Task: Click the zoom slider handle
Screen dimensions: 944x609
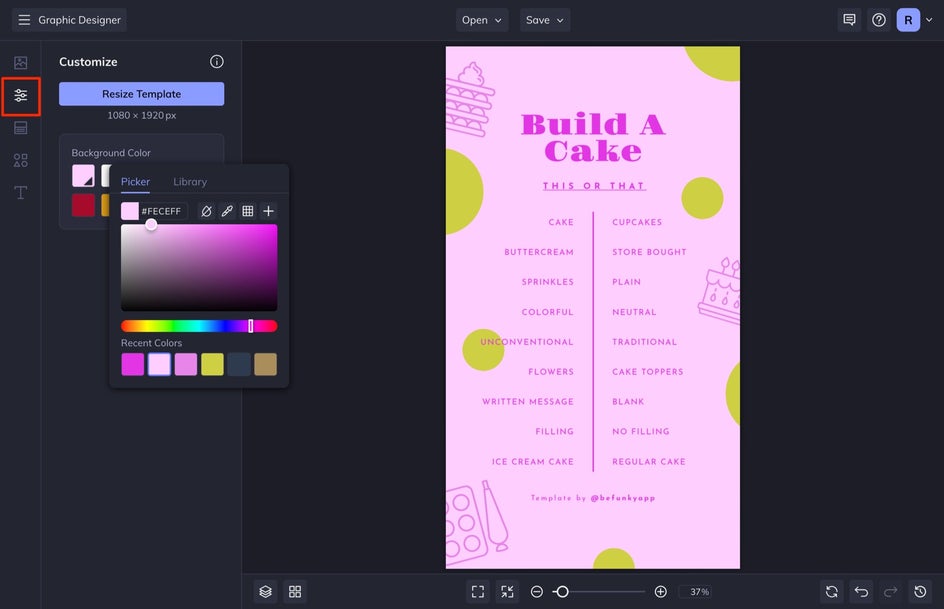Action: click(x=562, y=592)
